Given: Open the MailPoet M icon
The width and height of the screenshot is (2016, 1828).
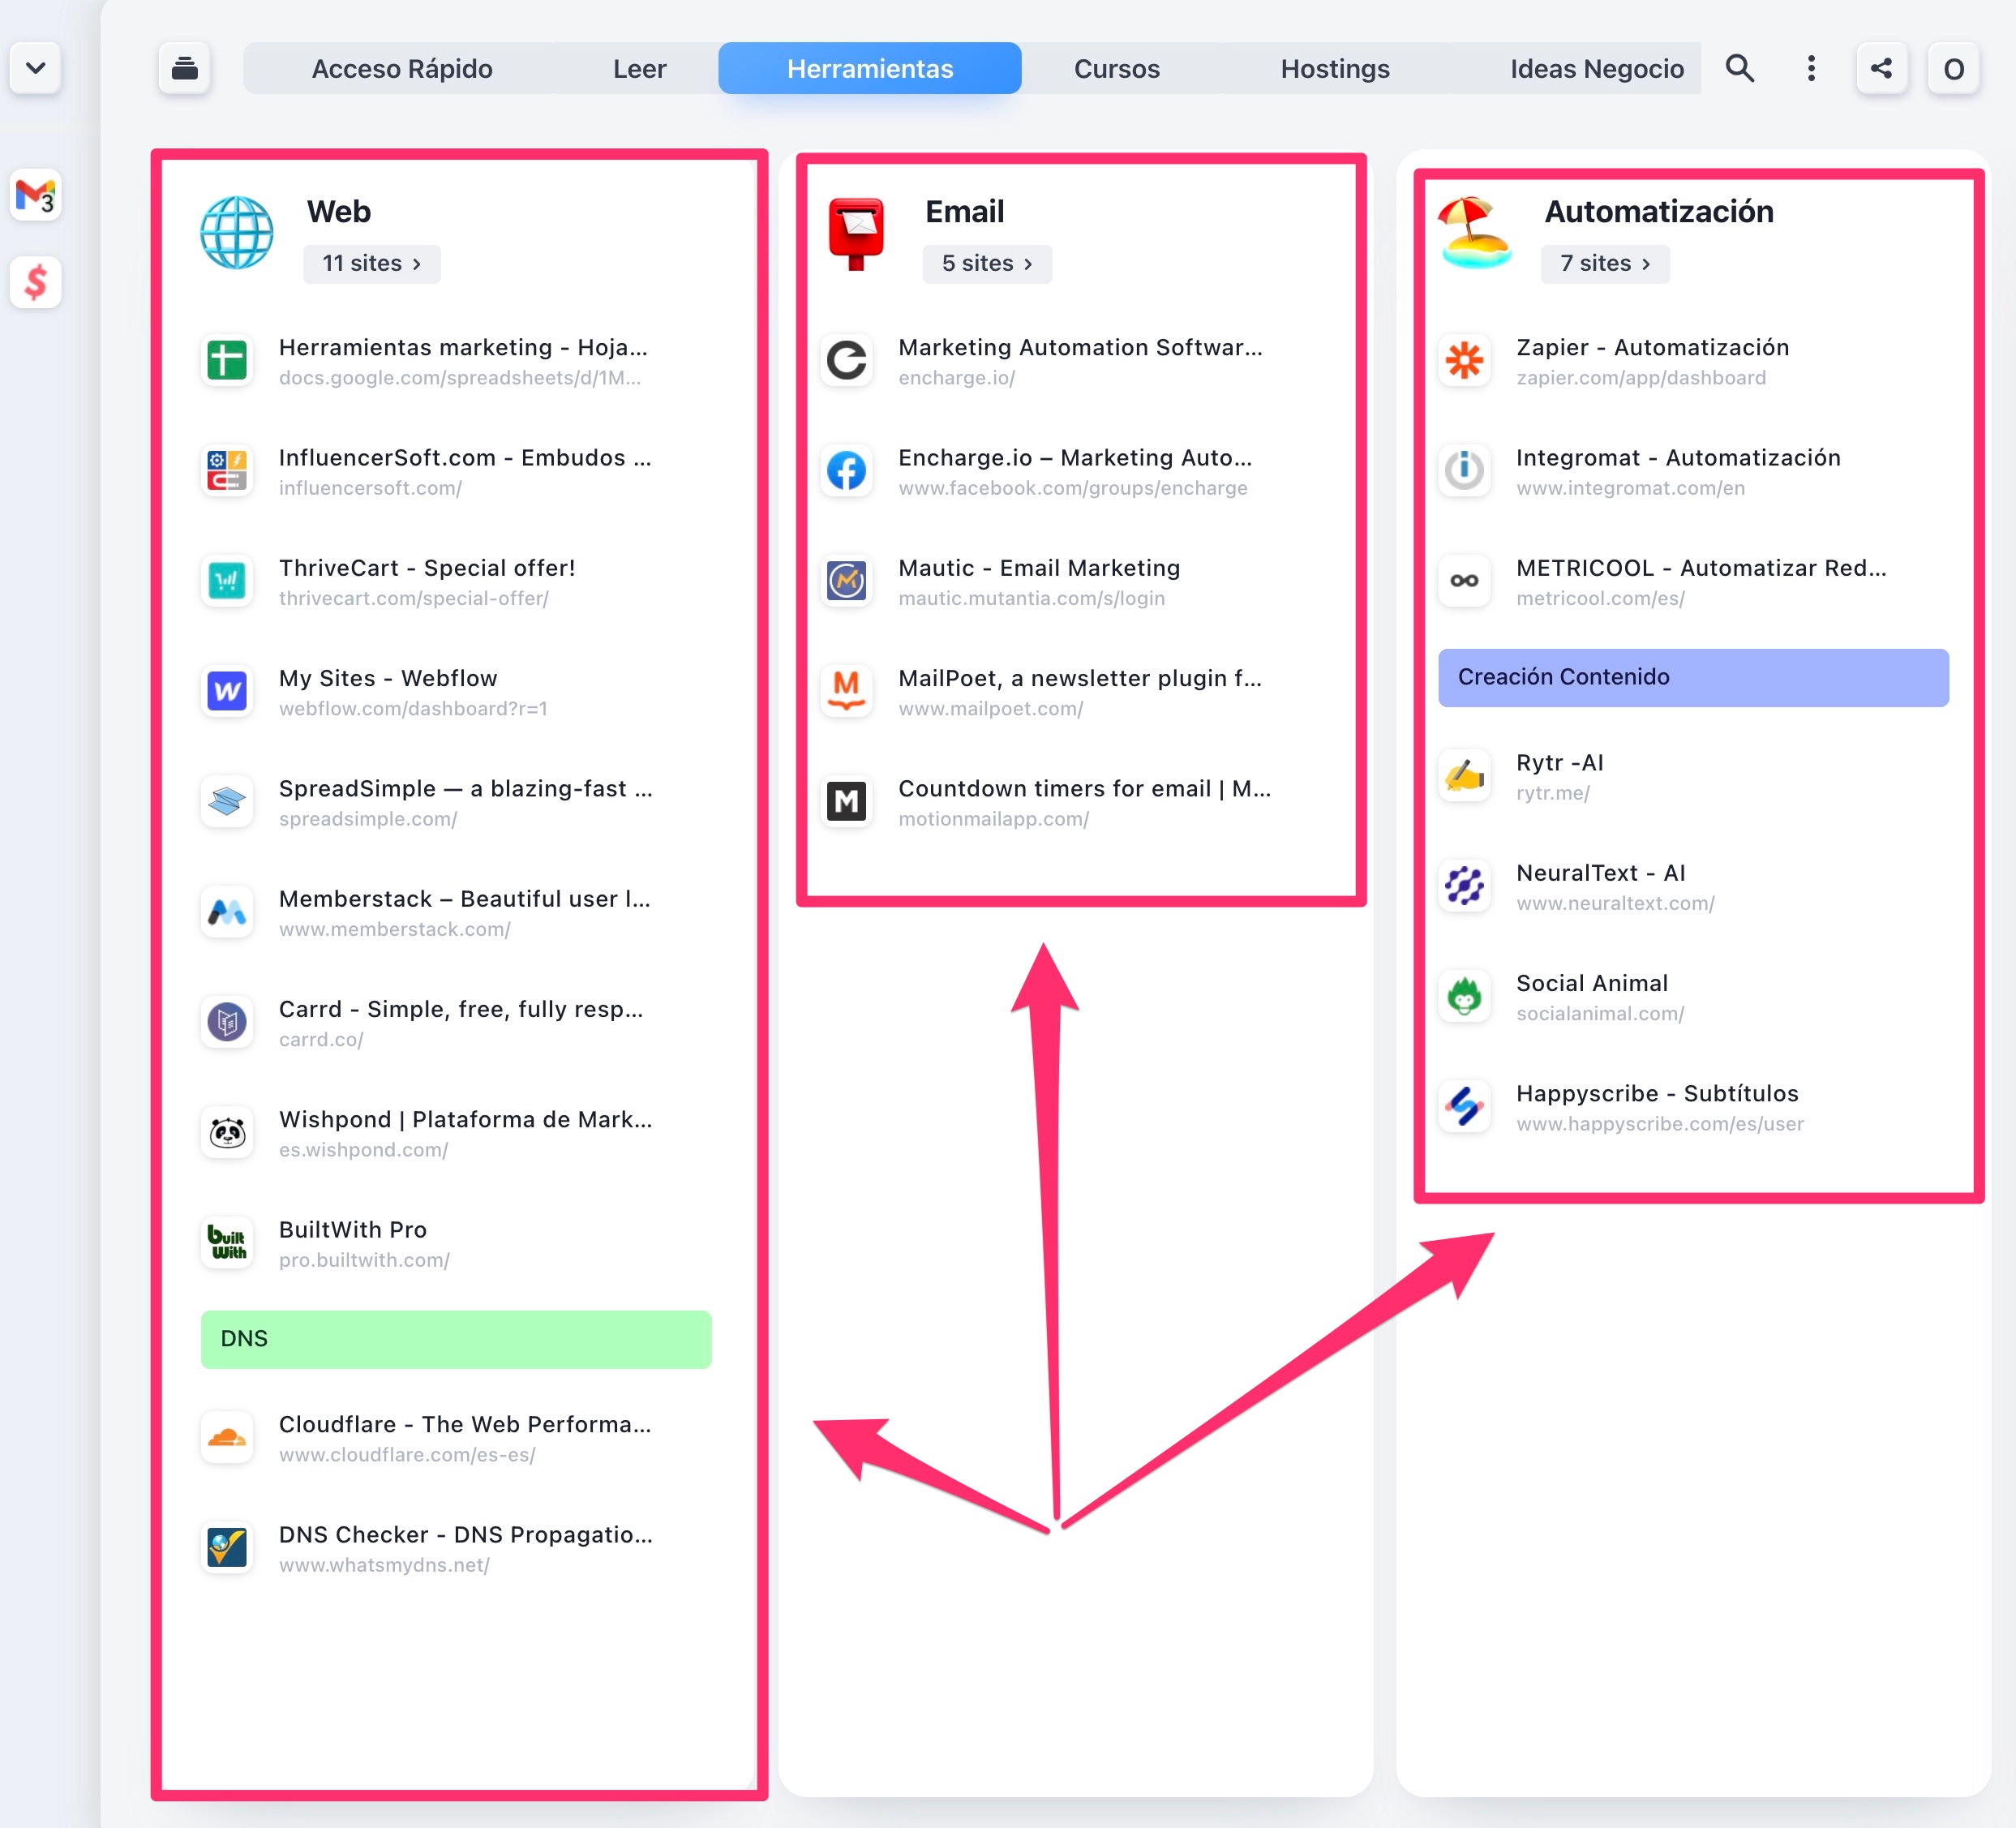Looking at the screenshot, I should point(846,691).
